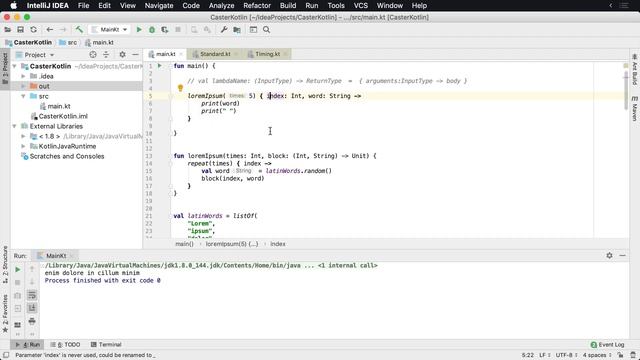This screenshot has width=640, height=360.
Task: Toggle scroll to end in Run console
Action: pyautogui.click(x=32, y=308)
